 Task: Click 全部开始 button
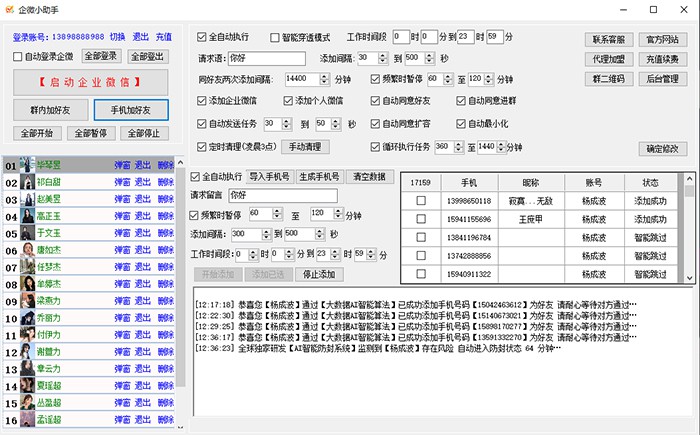[x=37, y=133]
